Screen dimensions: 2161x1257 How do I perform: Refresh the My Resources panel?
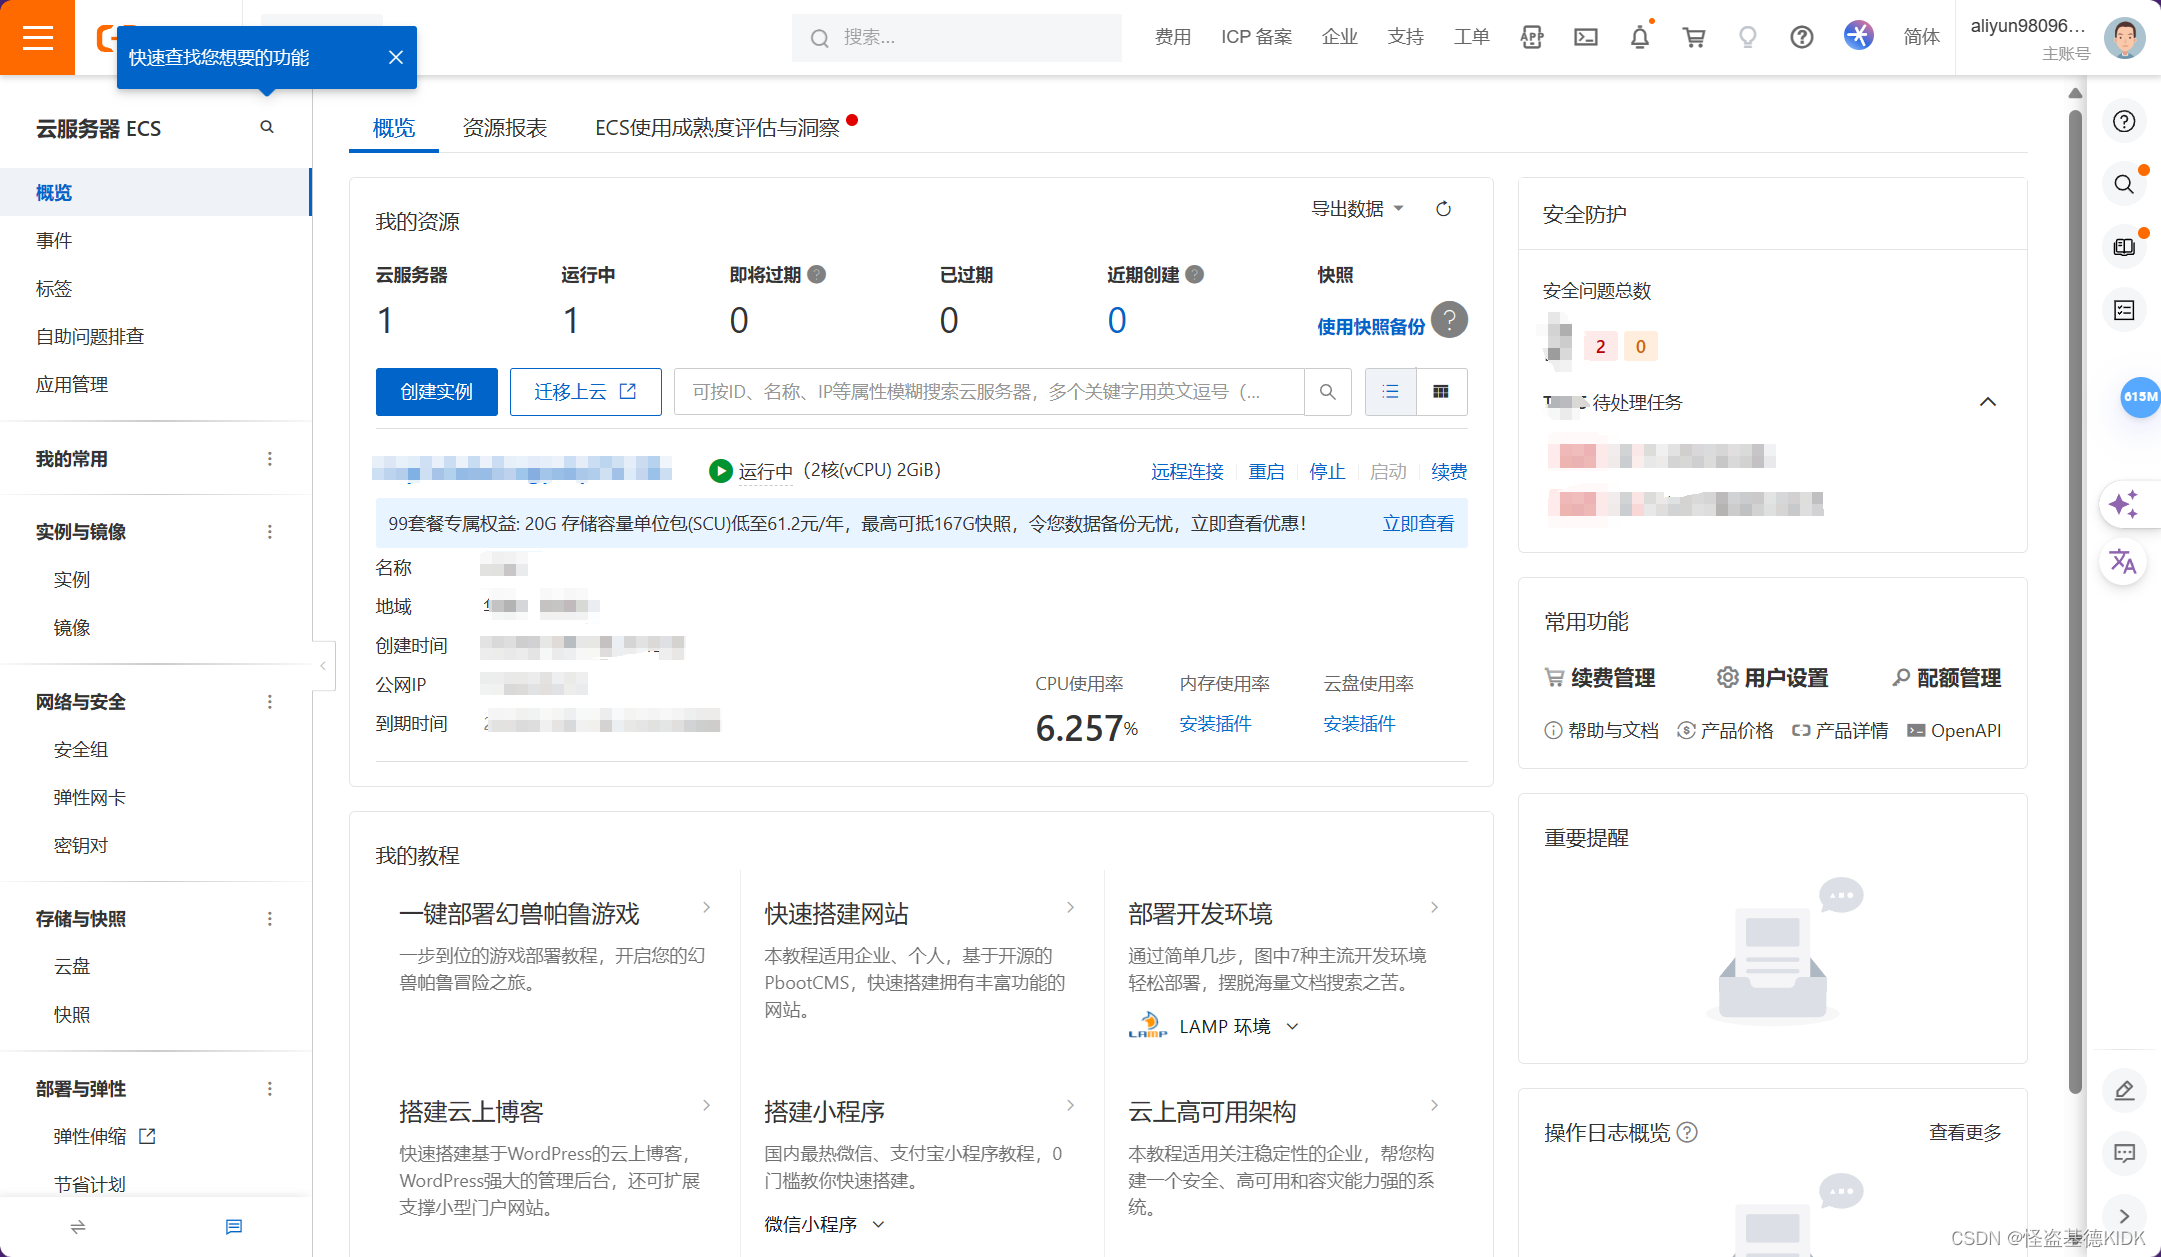point(1443,209)
